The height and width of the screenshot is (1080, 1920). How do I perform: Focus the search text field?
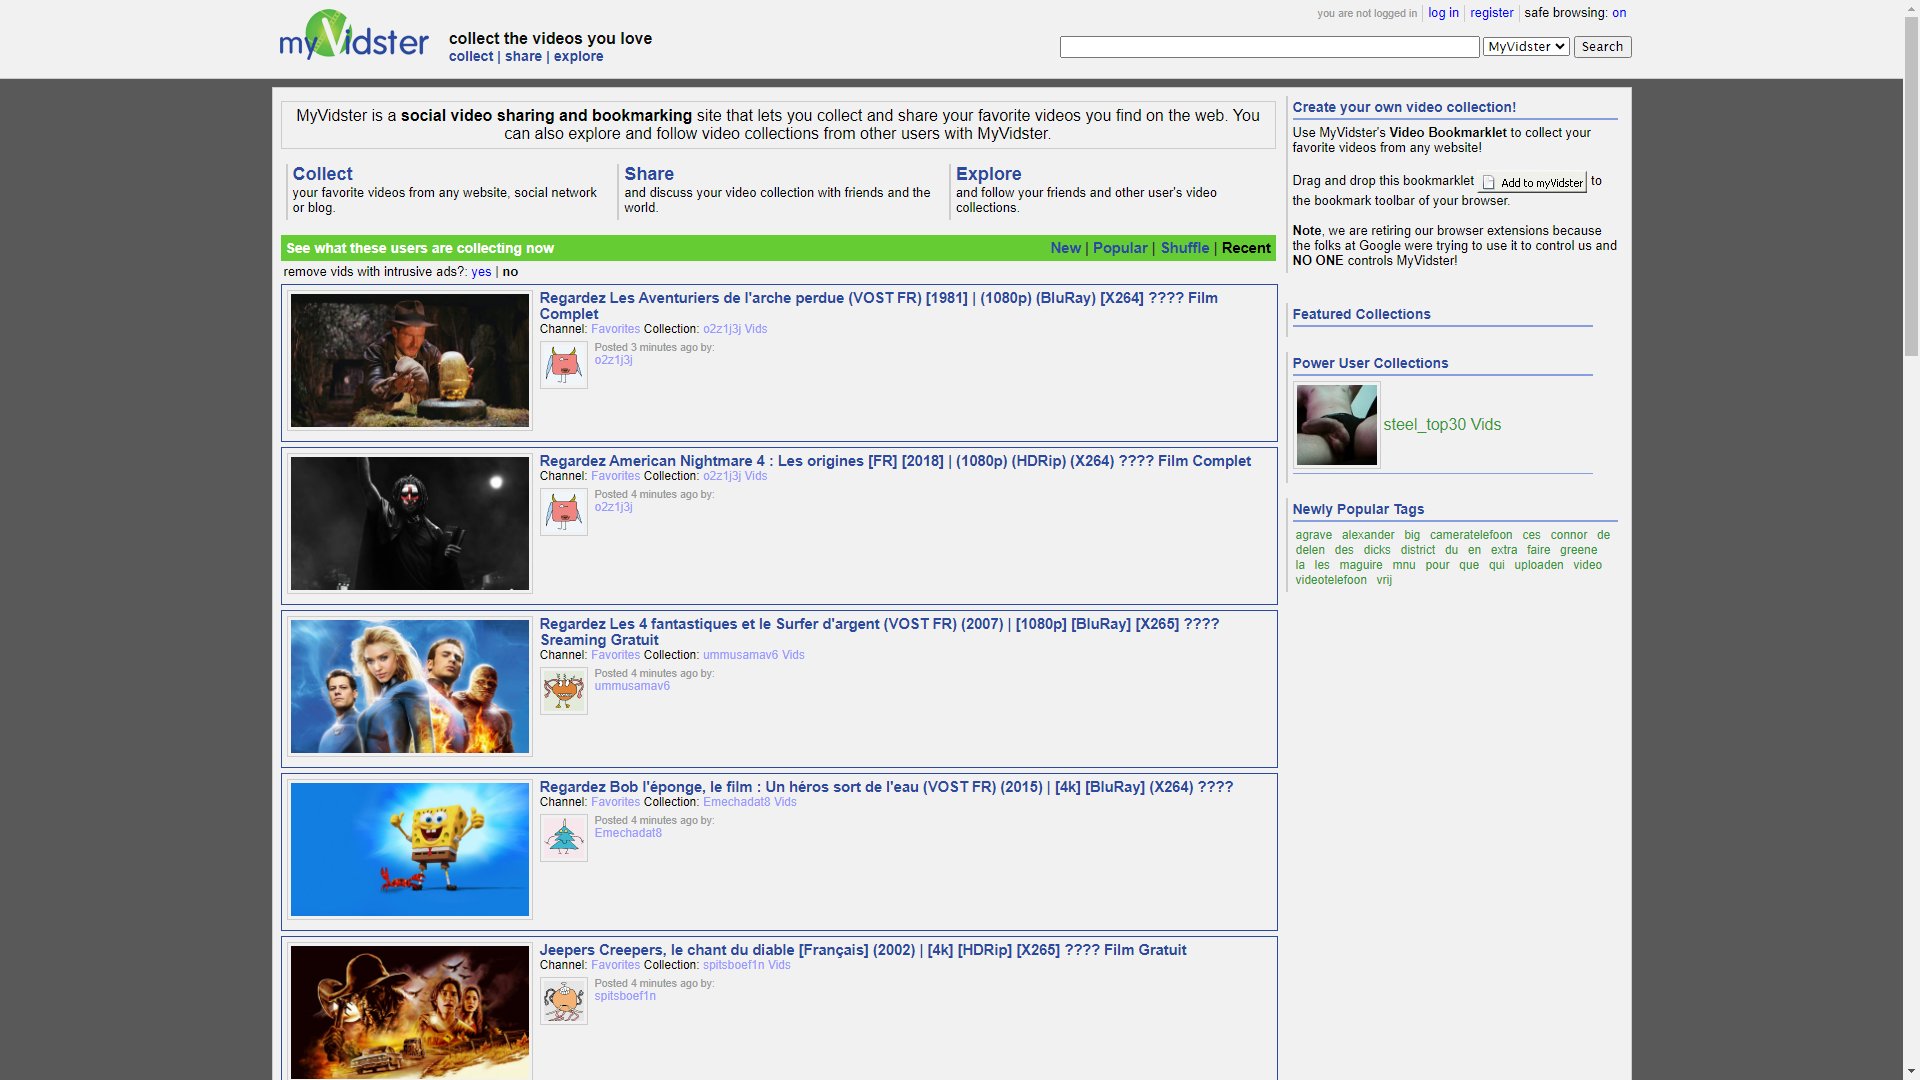coord(1269,47)
